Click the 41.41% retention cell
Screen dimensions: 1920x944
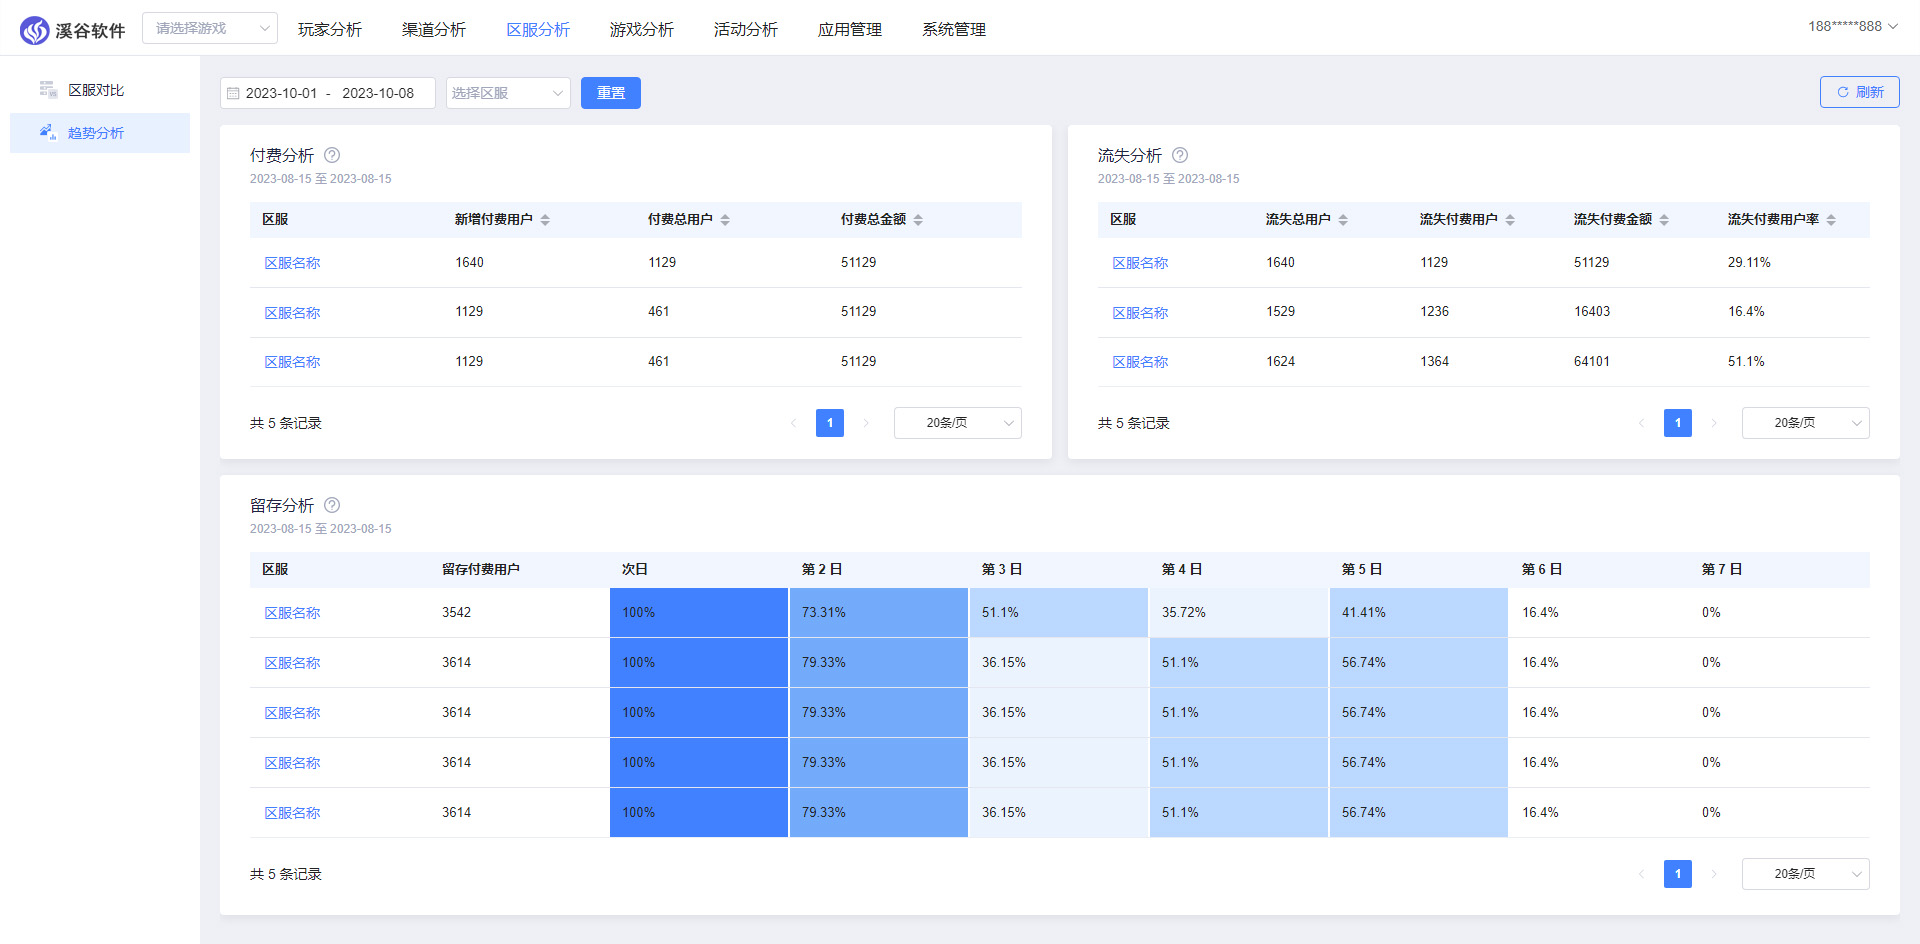point(1419,613)
